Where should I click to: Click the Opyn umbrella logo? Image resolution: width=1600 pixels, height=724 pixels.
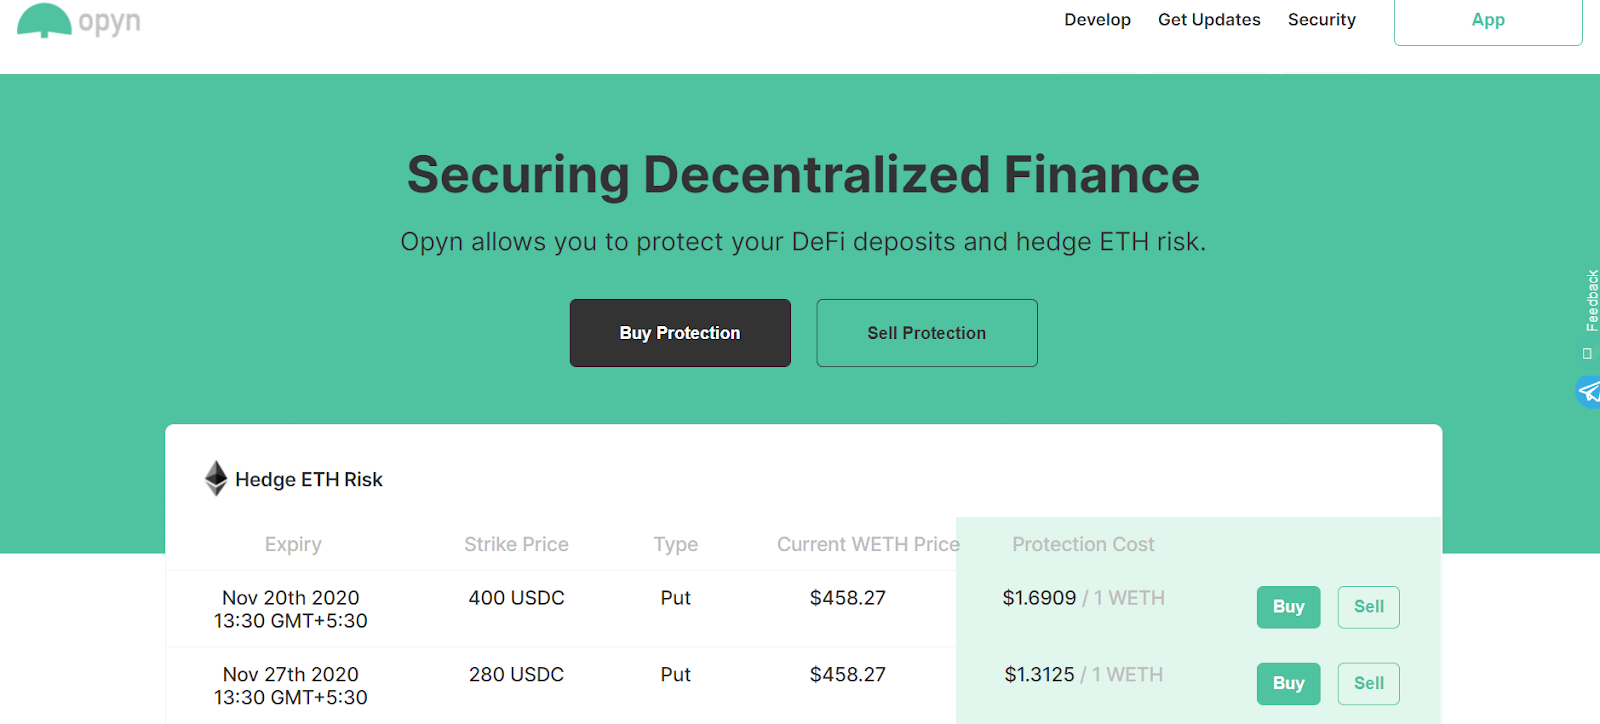[44, 20]
